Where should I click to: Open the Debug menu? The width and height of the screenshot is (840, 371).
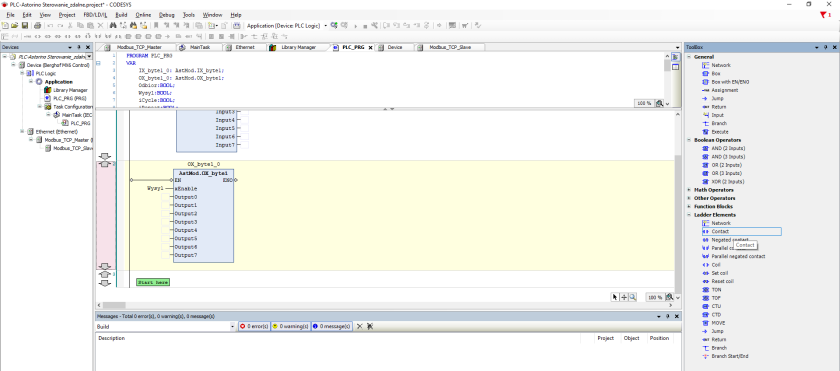pyautogui.click(x=167, y=14)
